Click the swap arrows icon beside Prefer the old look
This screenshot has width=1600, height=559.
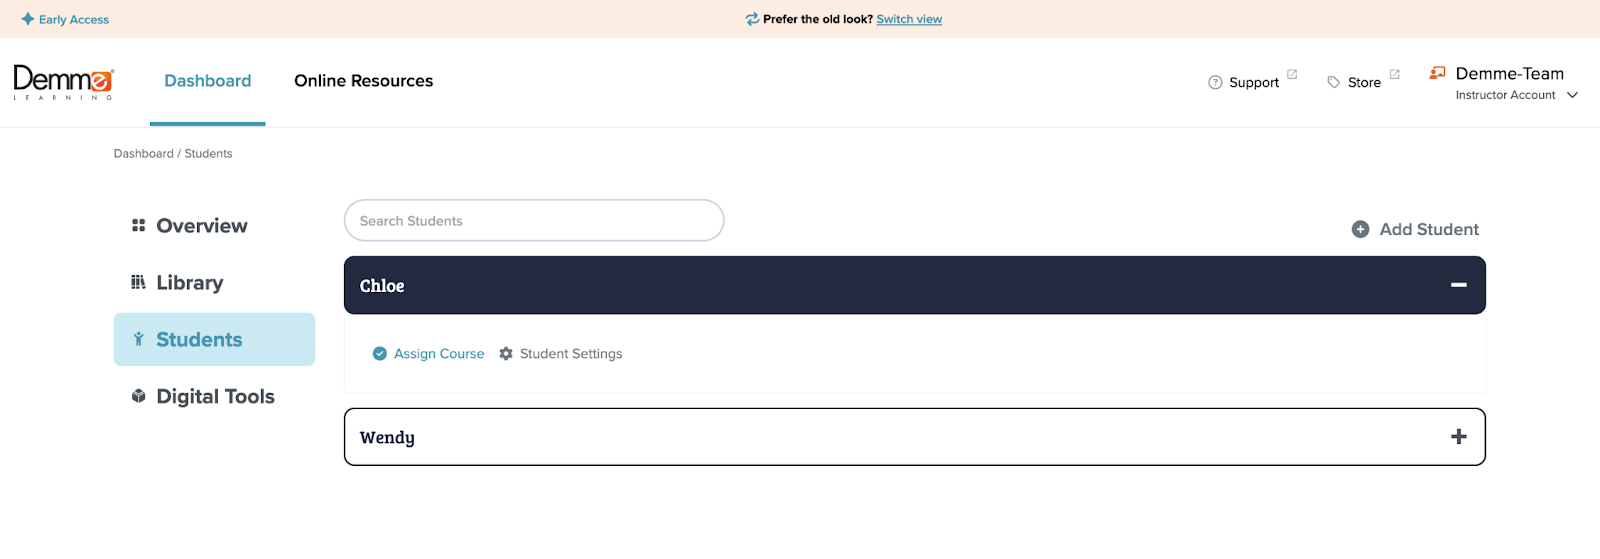click(x=752, y=19)
